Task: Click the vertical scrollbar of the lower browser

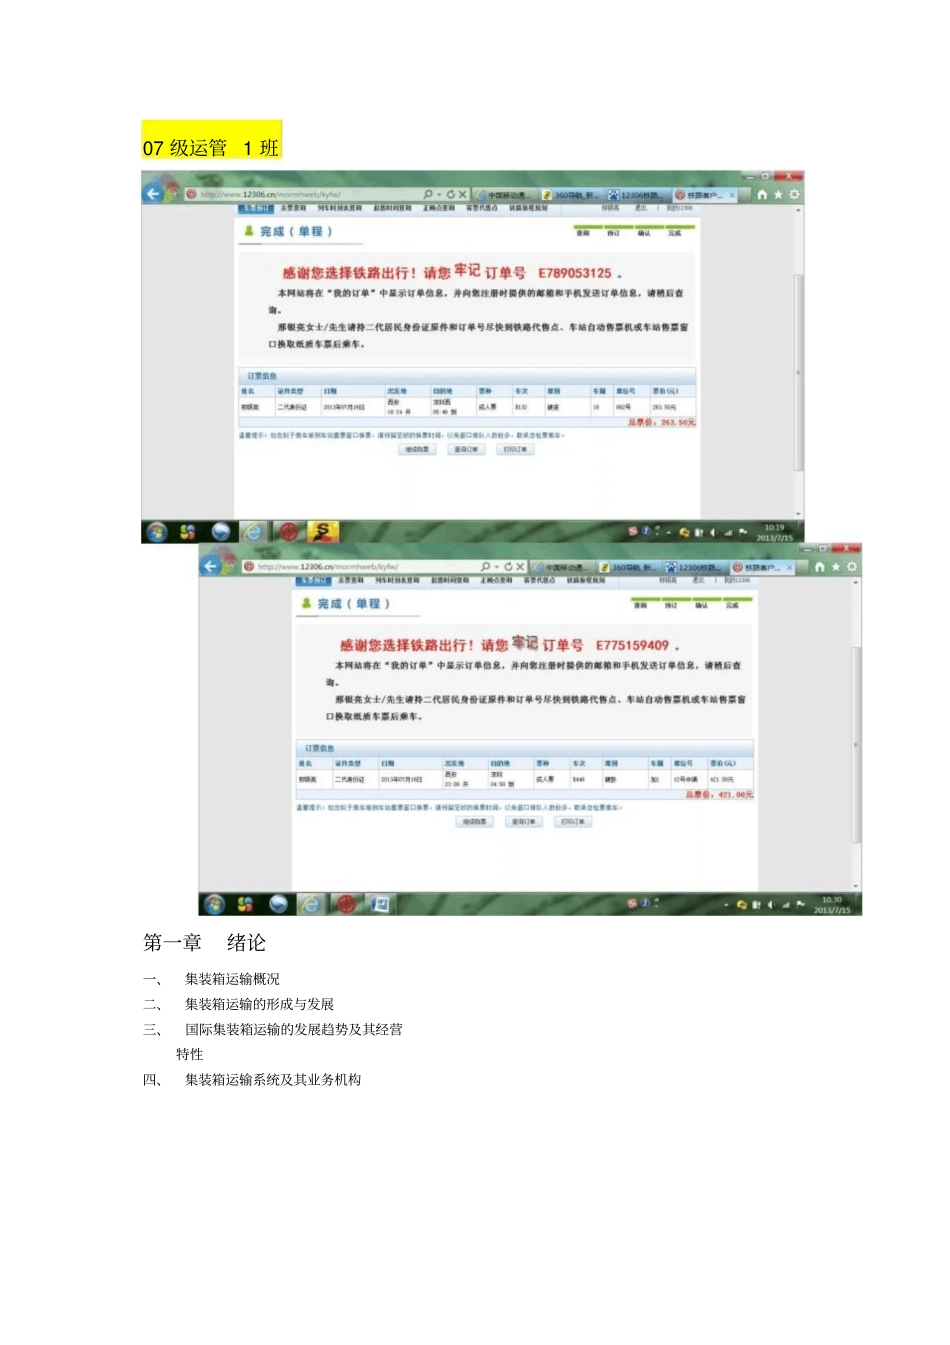Action: click(856, 735)
